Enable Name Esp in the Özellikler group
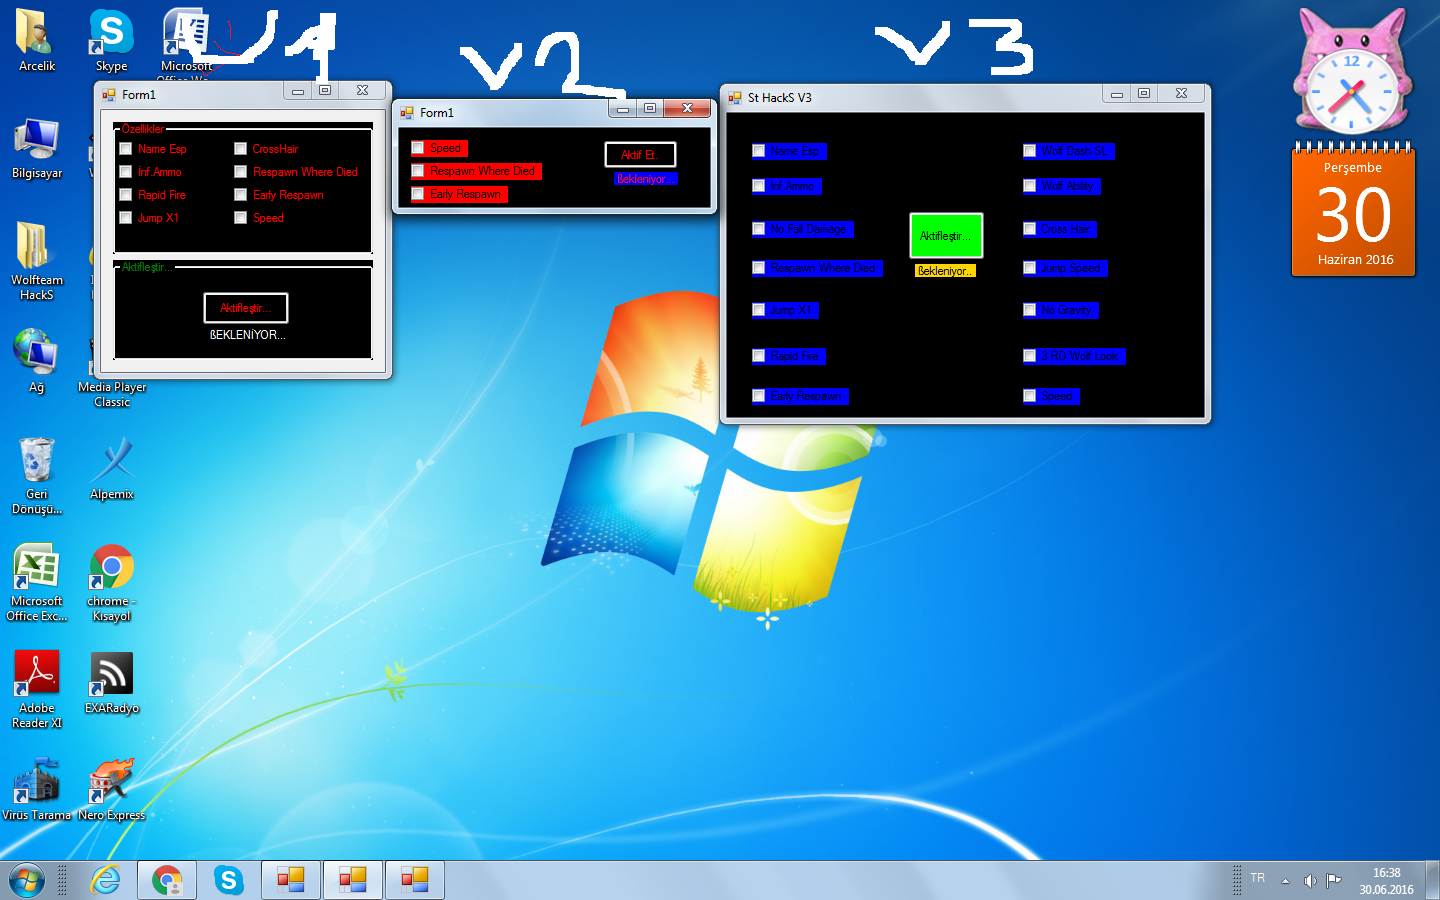The height and width of the screenshot is (900, 1440). (x=125, y=148)
